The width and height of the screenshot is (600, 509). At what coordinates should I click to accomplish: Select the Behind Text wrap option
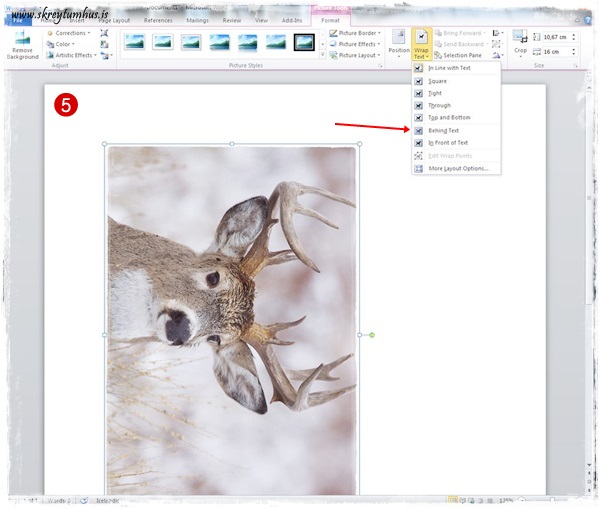pos(445,130)
